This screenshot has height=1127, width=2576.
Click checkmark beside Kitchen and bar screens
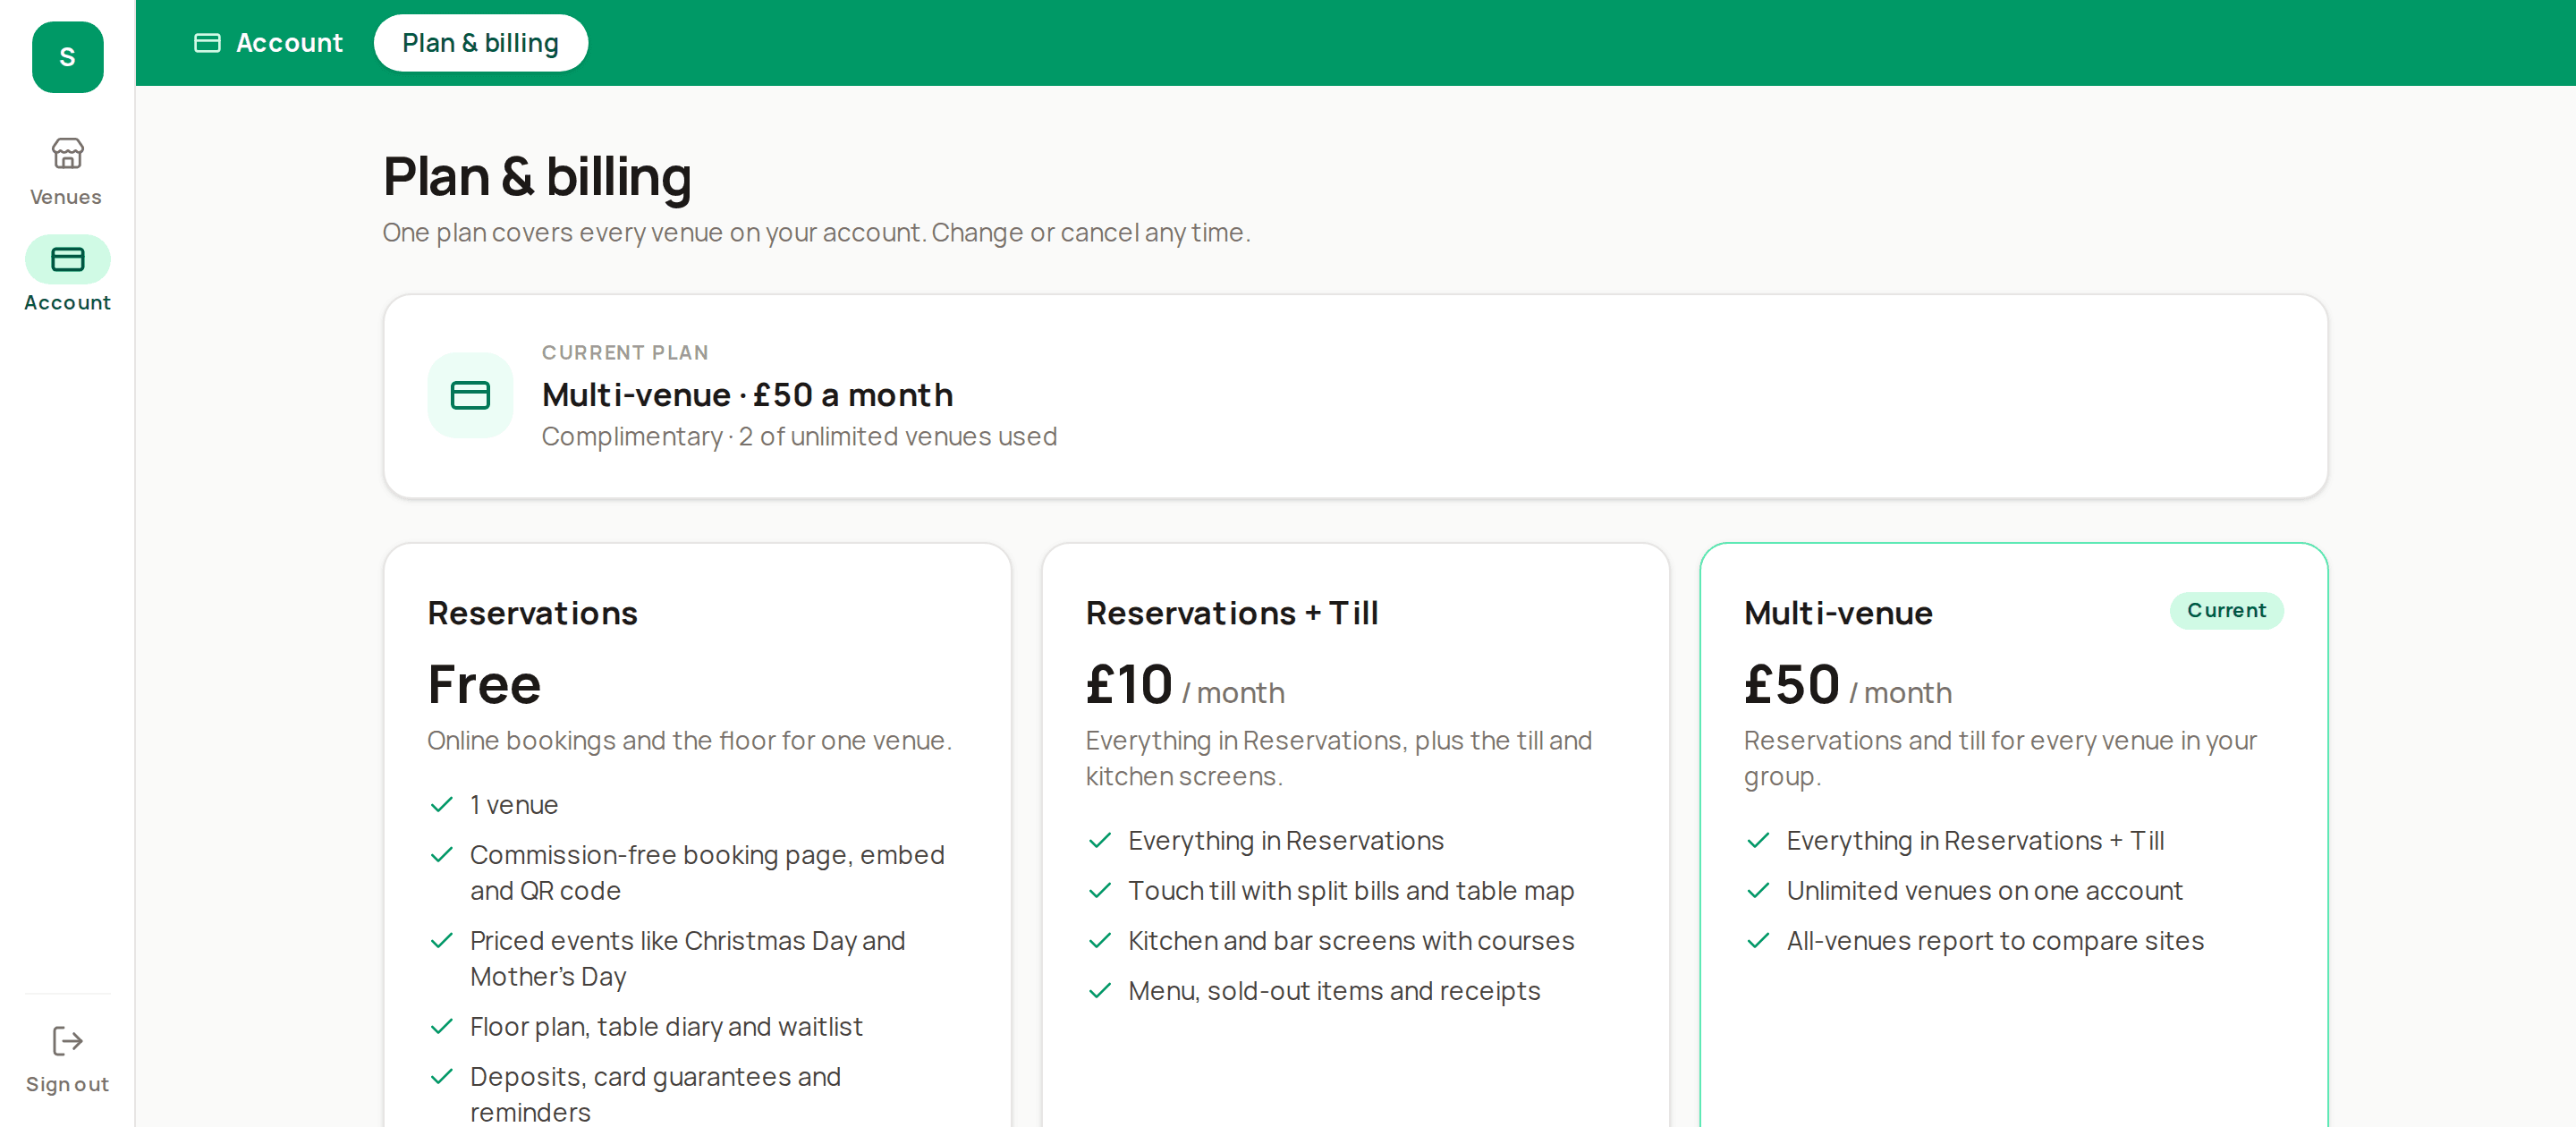tap(1100, 941)
